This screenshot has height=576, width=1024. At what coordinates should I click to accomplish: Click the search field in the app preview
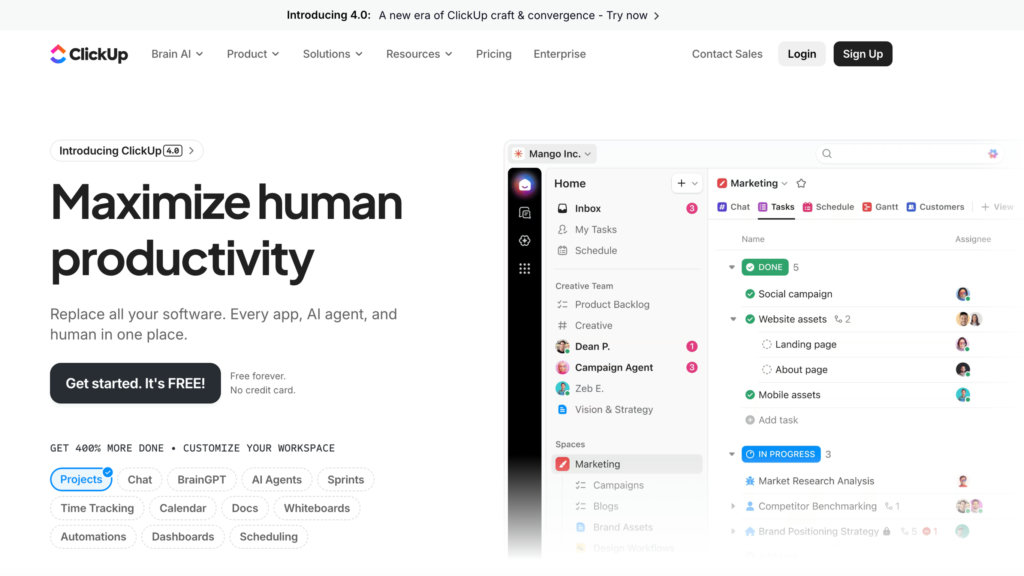(900, 154)
